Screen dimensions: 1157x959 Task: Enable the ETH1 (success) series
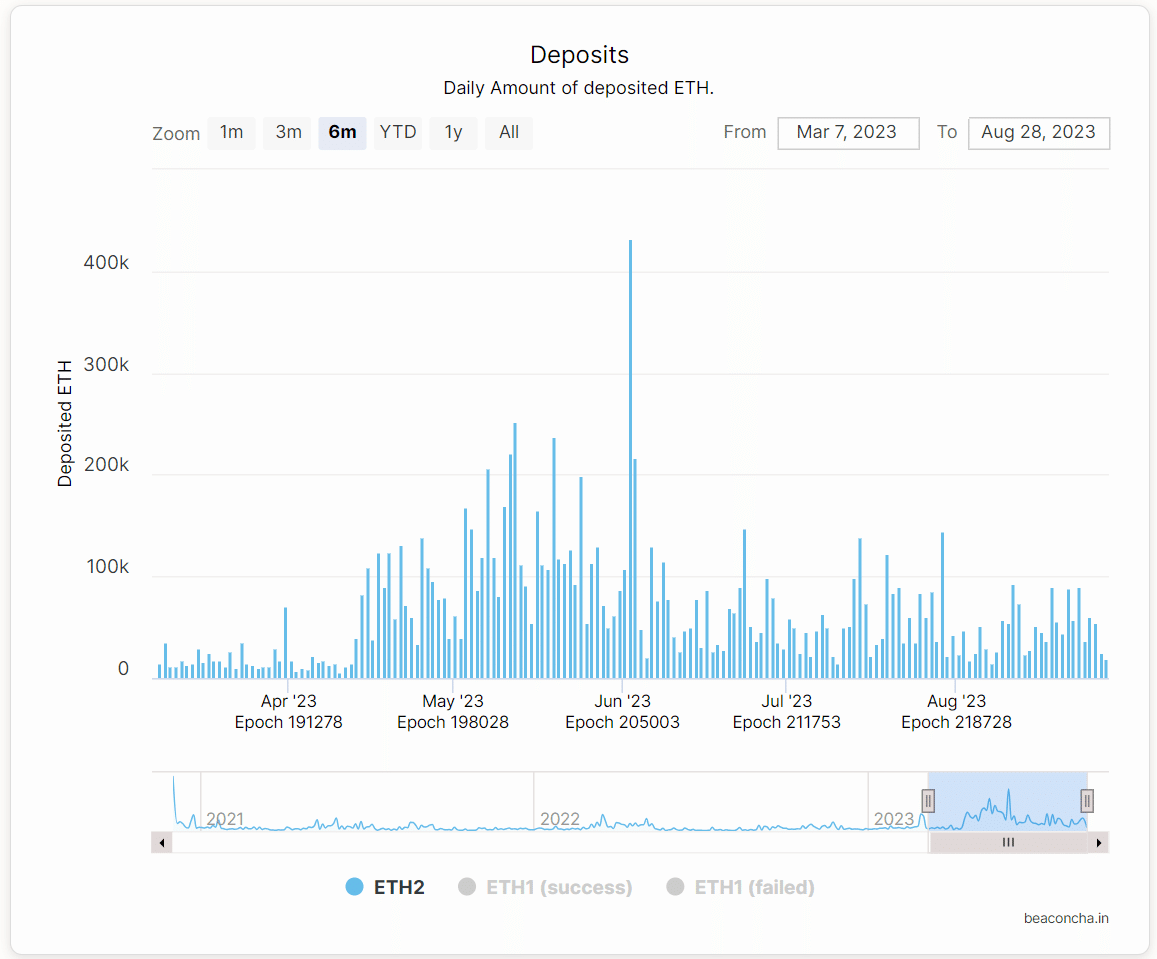pyautogui.click(x=544, y=886)
